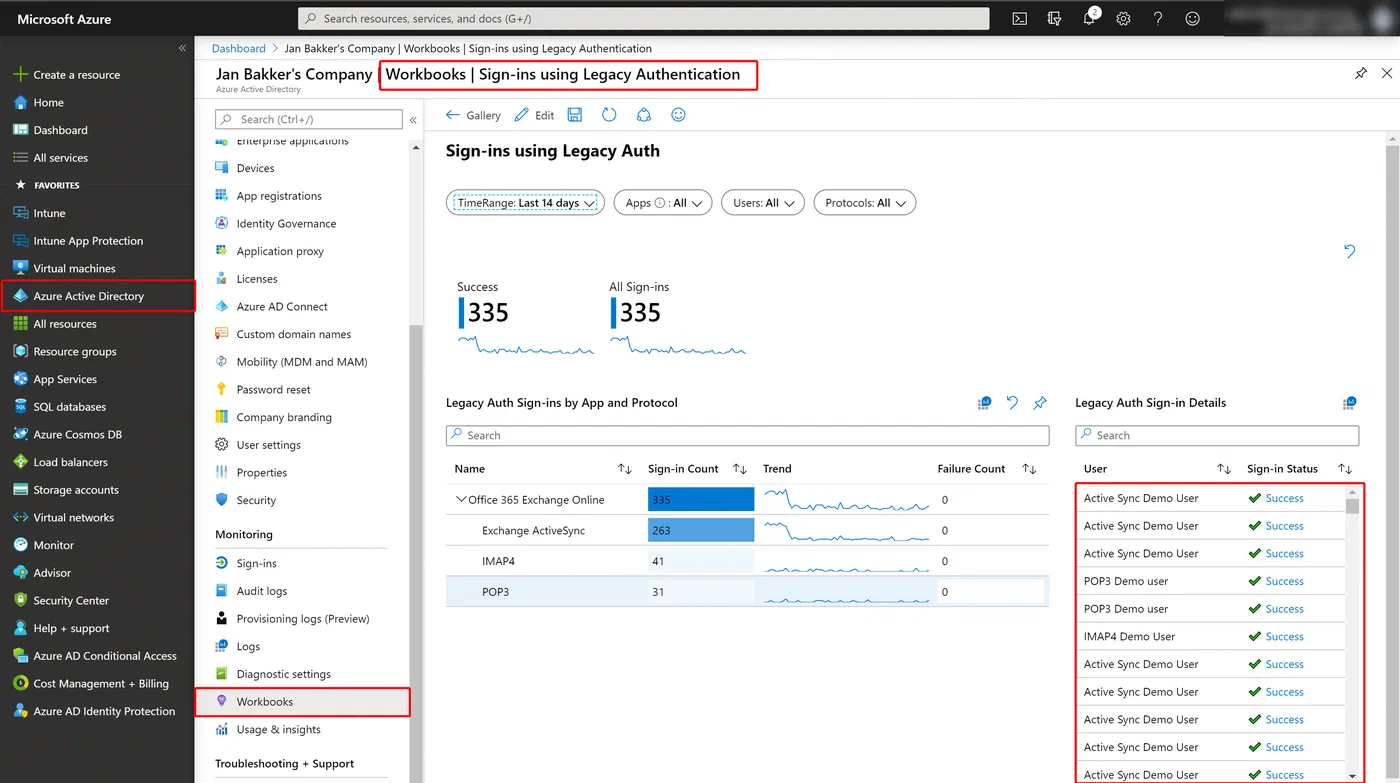Screen dimensions: 1400x783
Task: Open the directory and subscription filter icon
Action: click(x=1054, y=18)
